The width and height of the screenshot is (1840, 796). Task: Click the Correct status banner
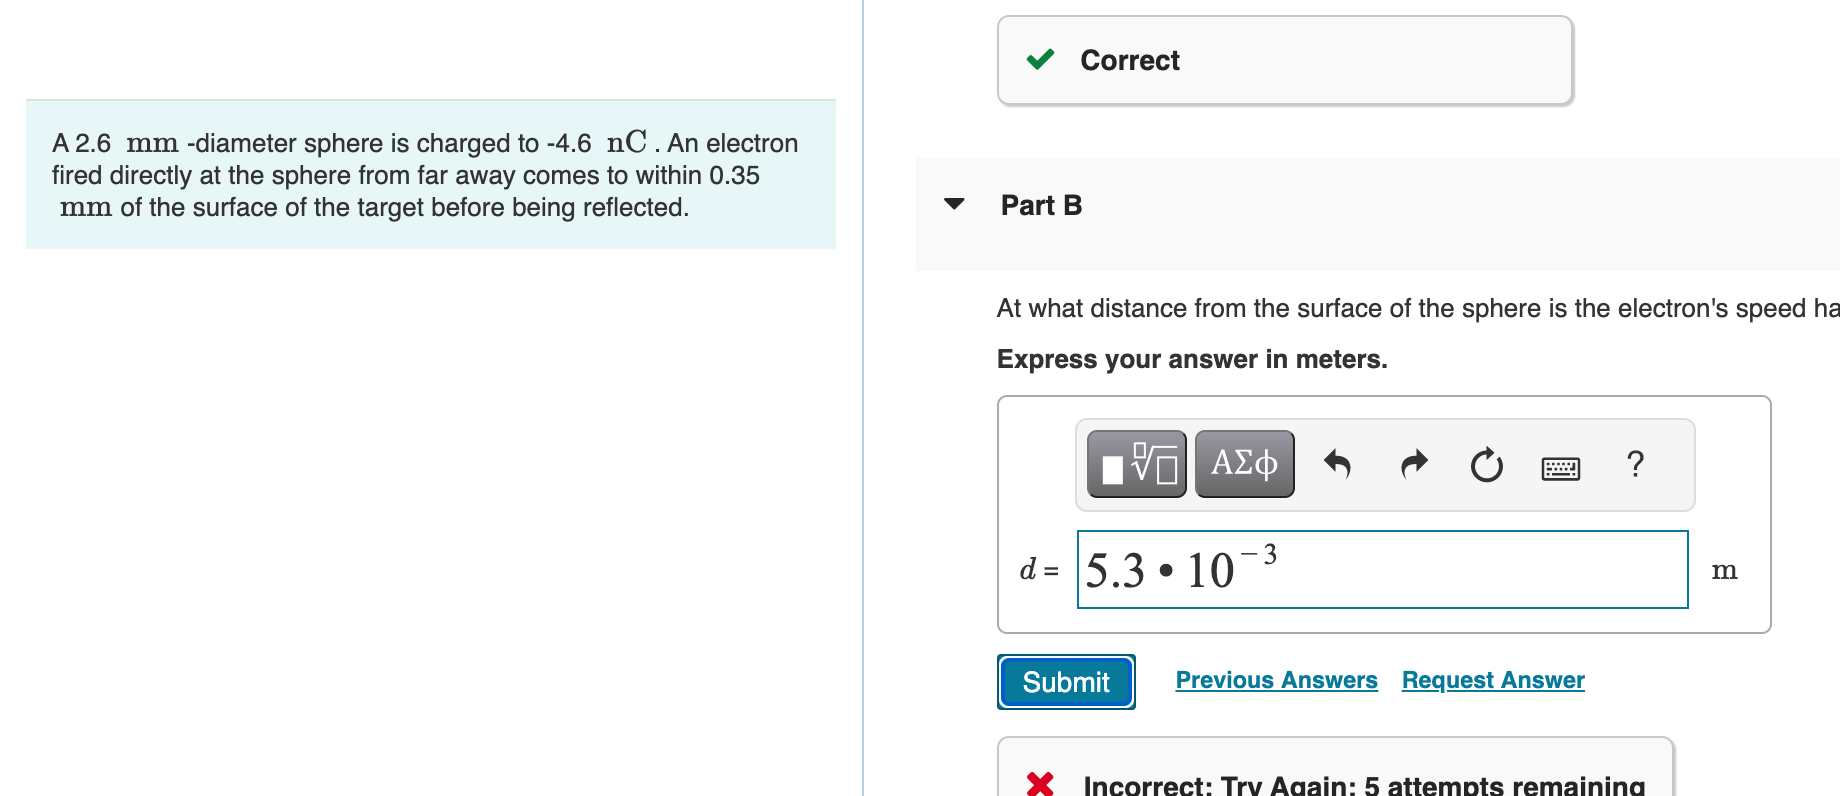click(x=1285, y=60)
